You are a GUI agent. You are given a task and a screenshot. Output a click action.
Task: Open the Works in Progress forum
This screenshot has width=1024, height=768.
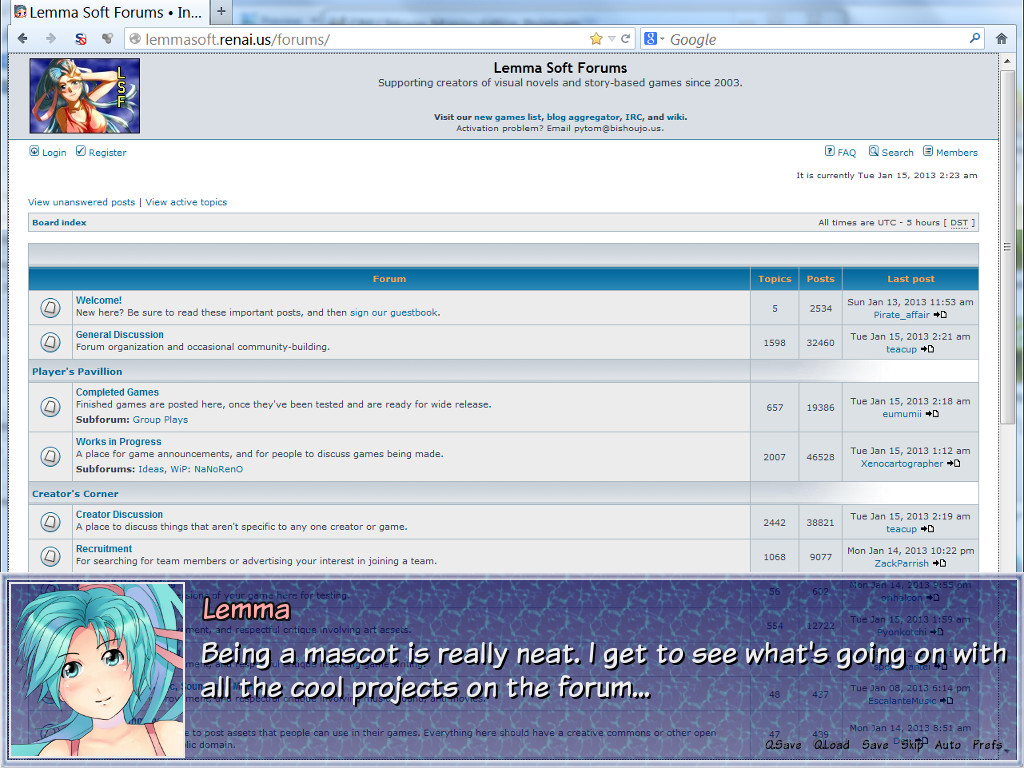[118, 441]
